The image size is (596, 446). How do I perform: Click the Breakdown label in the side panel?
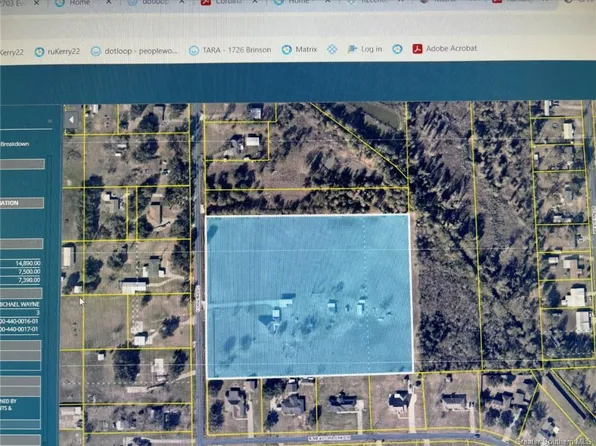pyautogui.click(x=15, y=144)
